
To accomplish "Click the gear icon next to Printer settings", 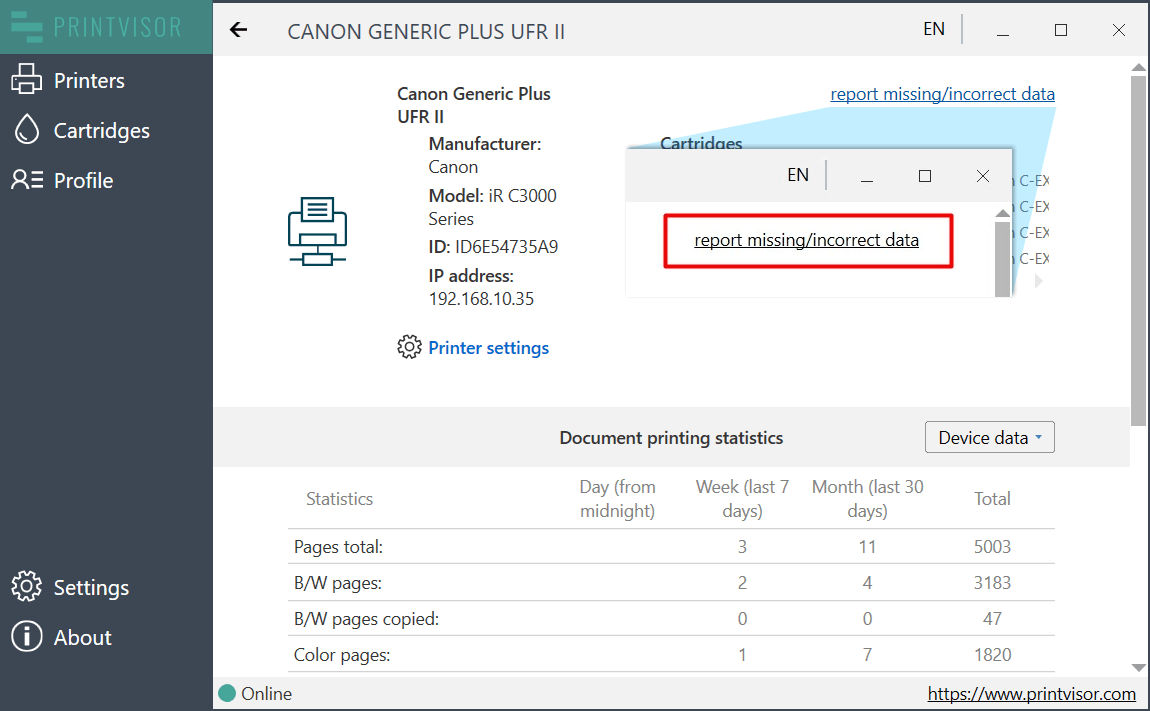I will [x=409, y=346].
